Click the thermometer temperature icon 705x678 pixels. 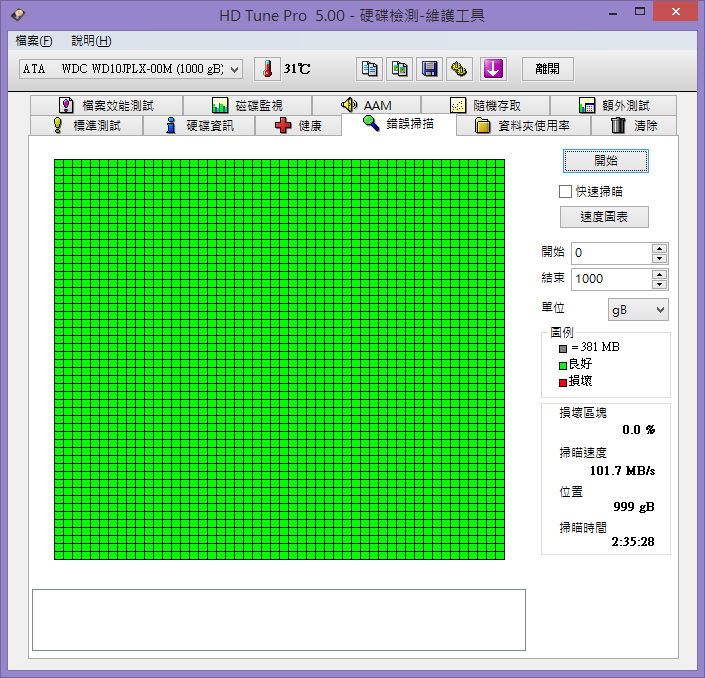click(x=268, y=69)
